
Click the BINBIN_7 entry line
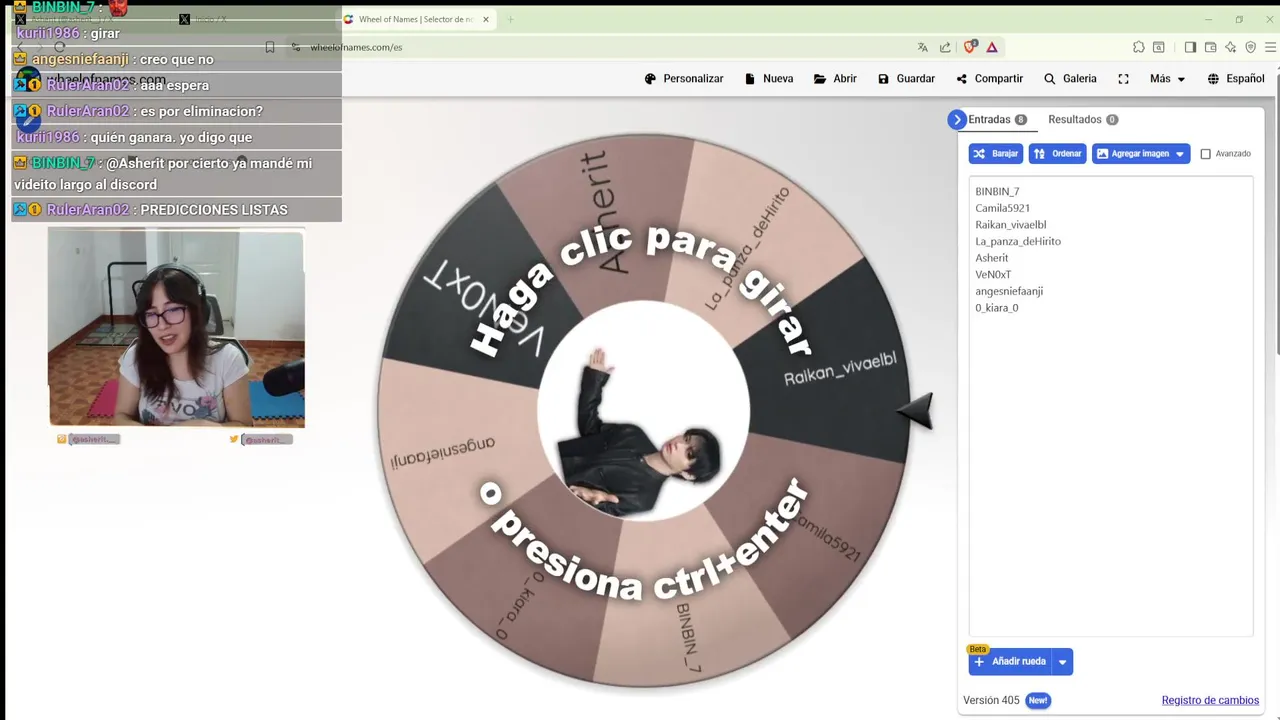point(997,191)
